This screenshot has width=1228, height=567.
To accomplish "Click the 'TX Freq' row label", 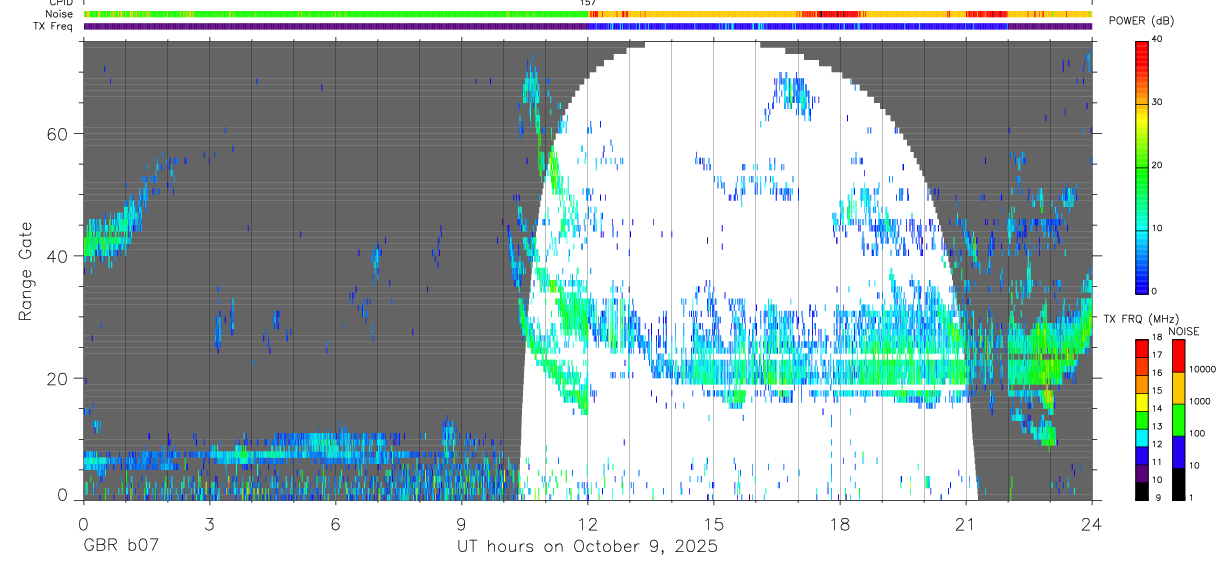I will click(53, 26).
